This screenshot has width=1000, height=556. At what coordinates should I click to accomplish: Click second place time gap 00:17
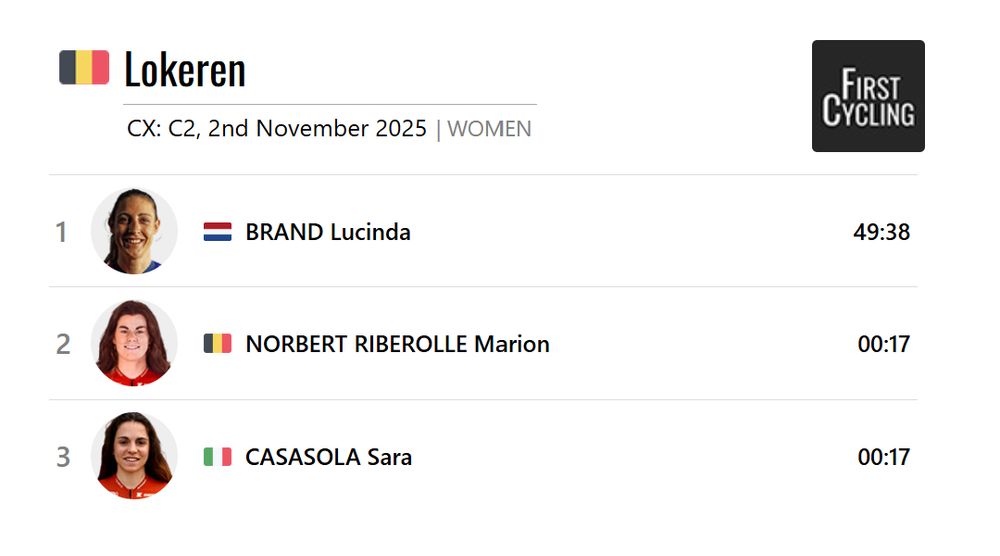883,344
